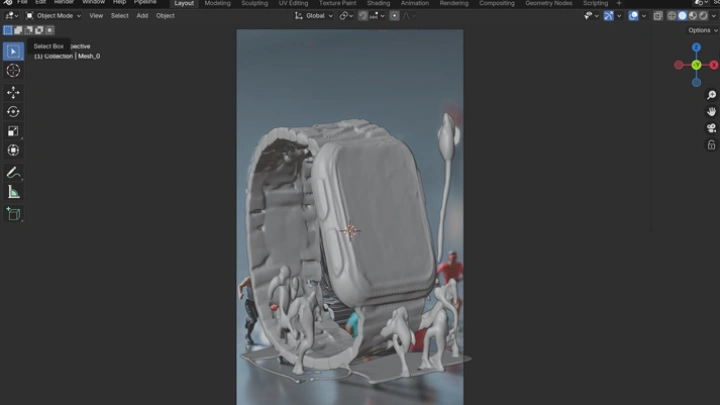Viewport: 720px width, 405px height.
Task: Open gizmo options dropdown arrow
Action: [619, 16]
